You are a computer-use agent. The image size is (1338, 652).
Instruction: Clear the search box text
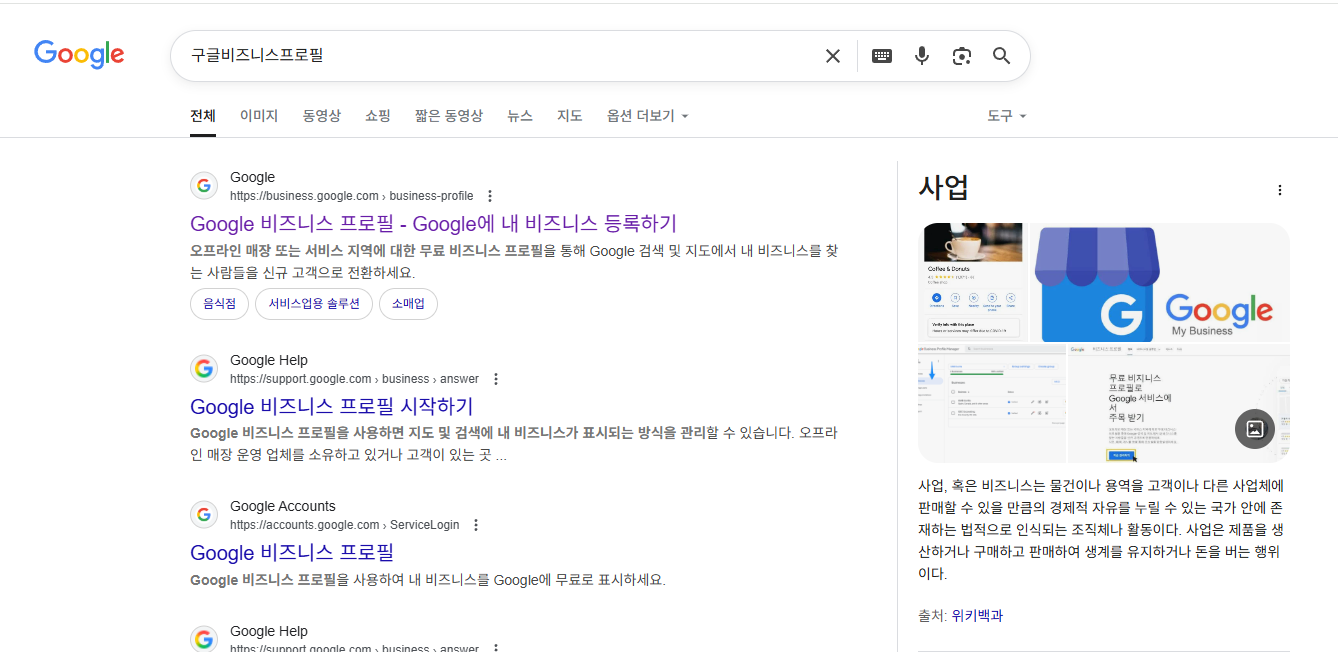(832, 56)
